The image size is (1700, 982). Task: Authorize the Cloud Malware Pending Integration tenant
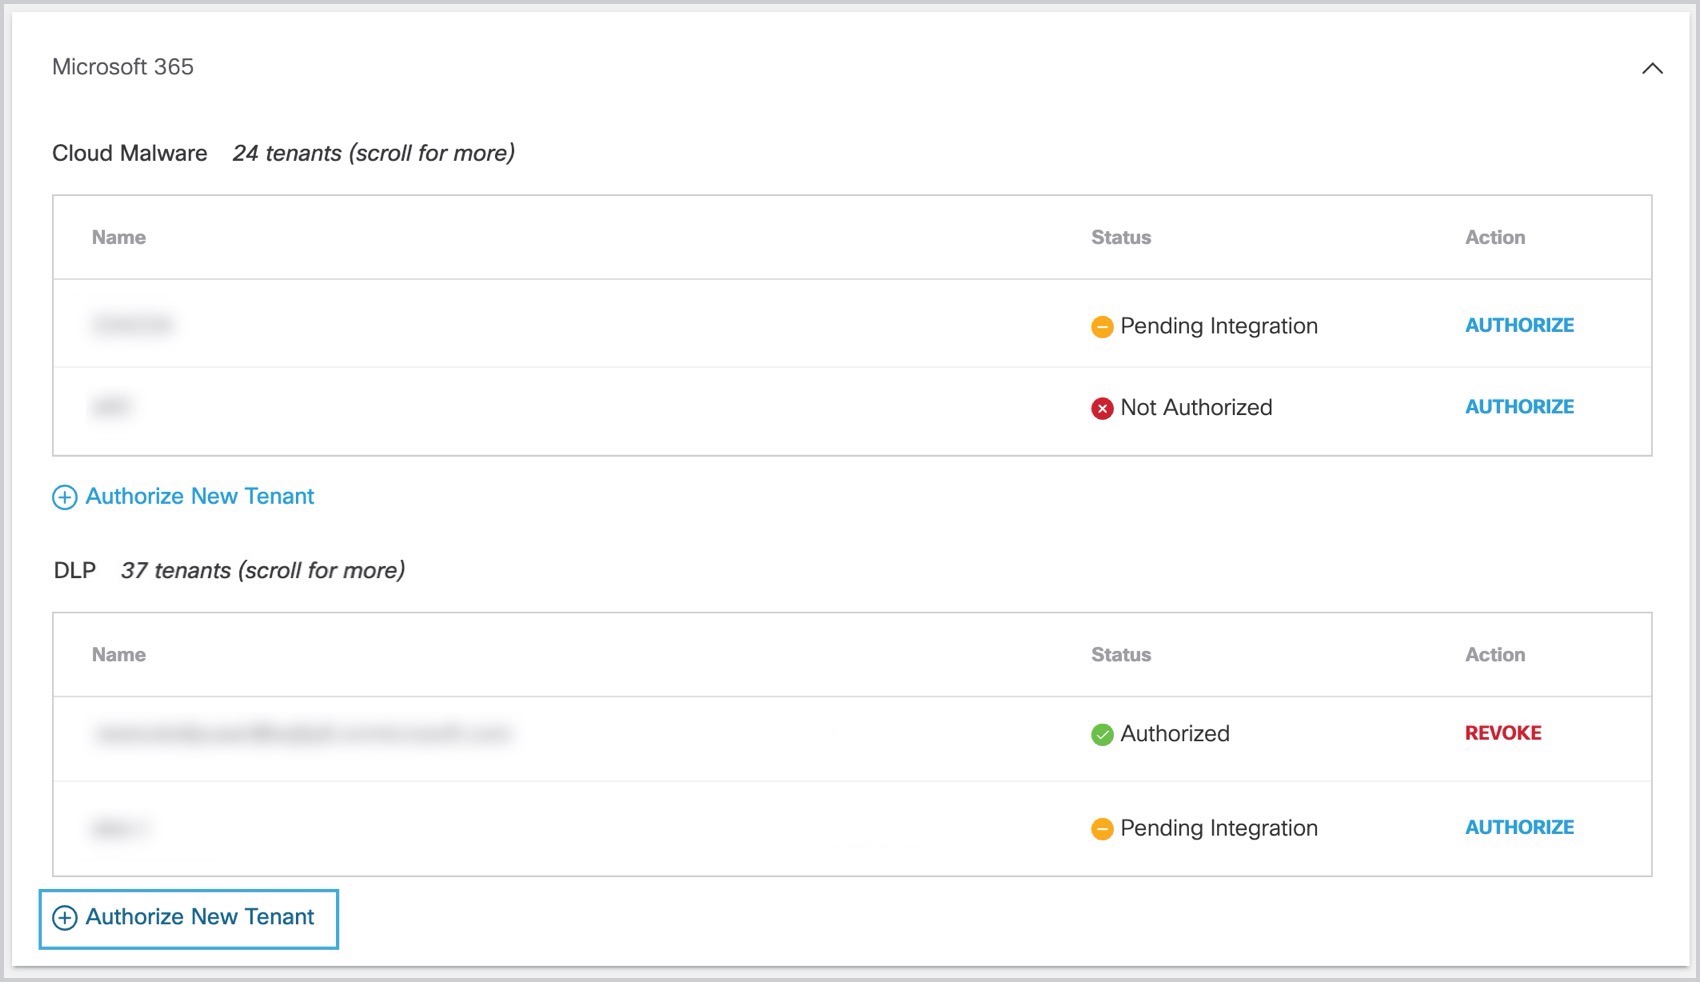1519,325
